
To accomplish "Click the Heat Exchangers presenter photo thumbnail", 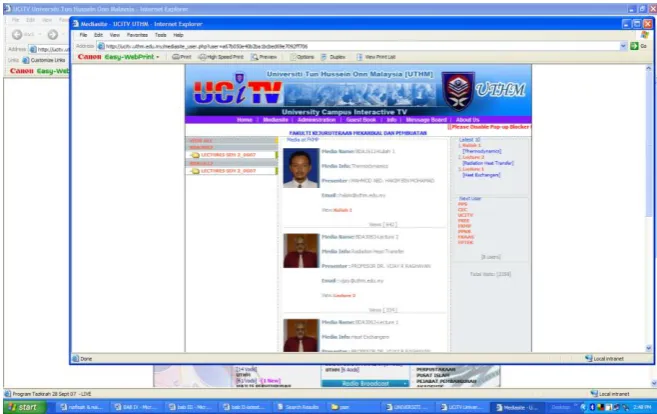I will [301, 335].
